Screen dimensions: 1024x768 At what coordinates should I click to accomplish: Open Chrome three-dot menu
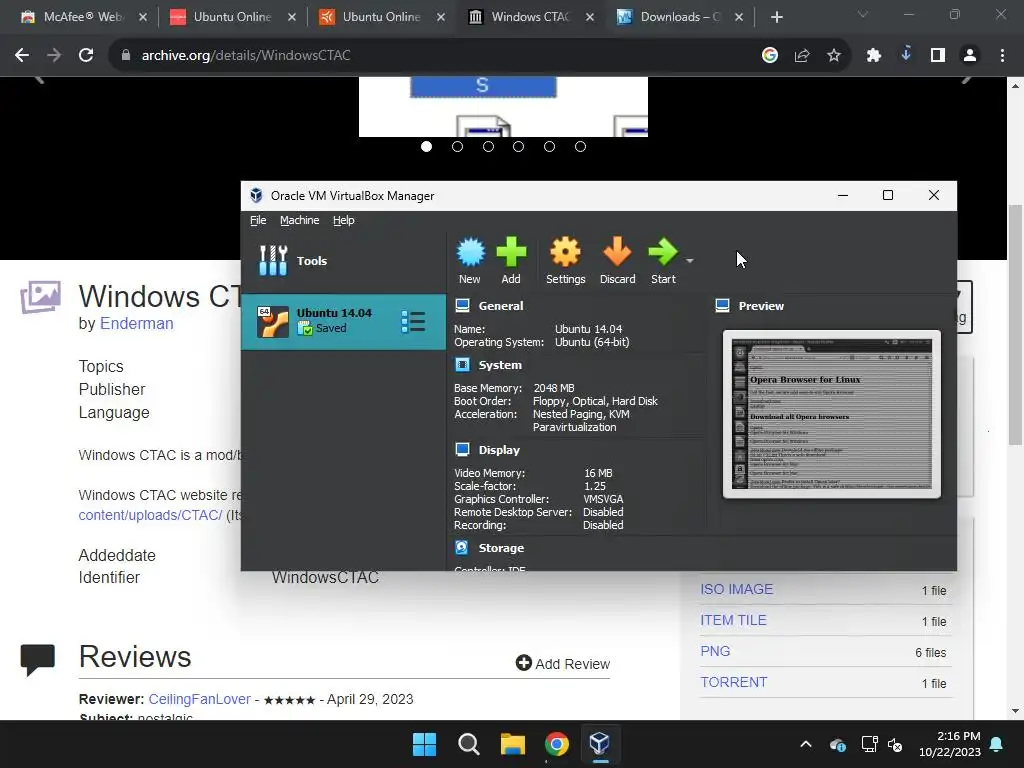(x=1002, y=56)
